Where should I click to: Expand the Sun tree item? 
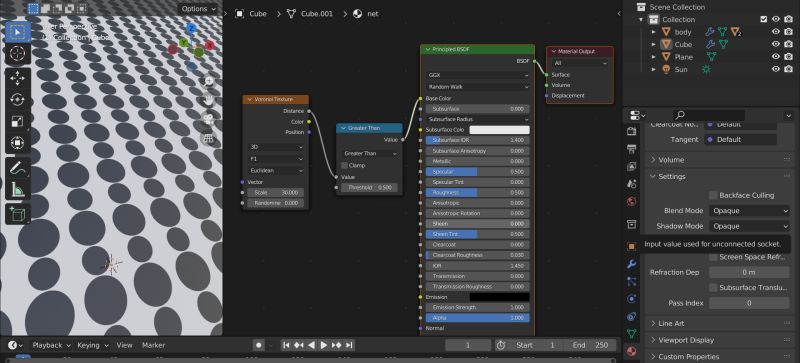point(654,69)
